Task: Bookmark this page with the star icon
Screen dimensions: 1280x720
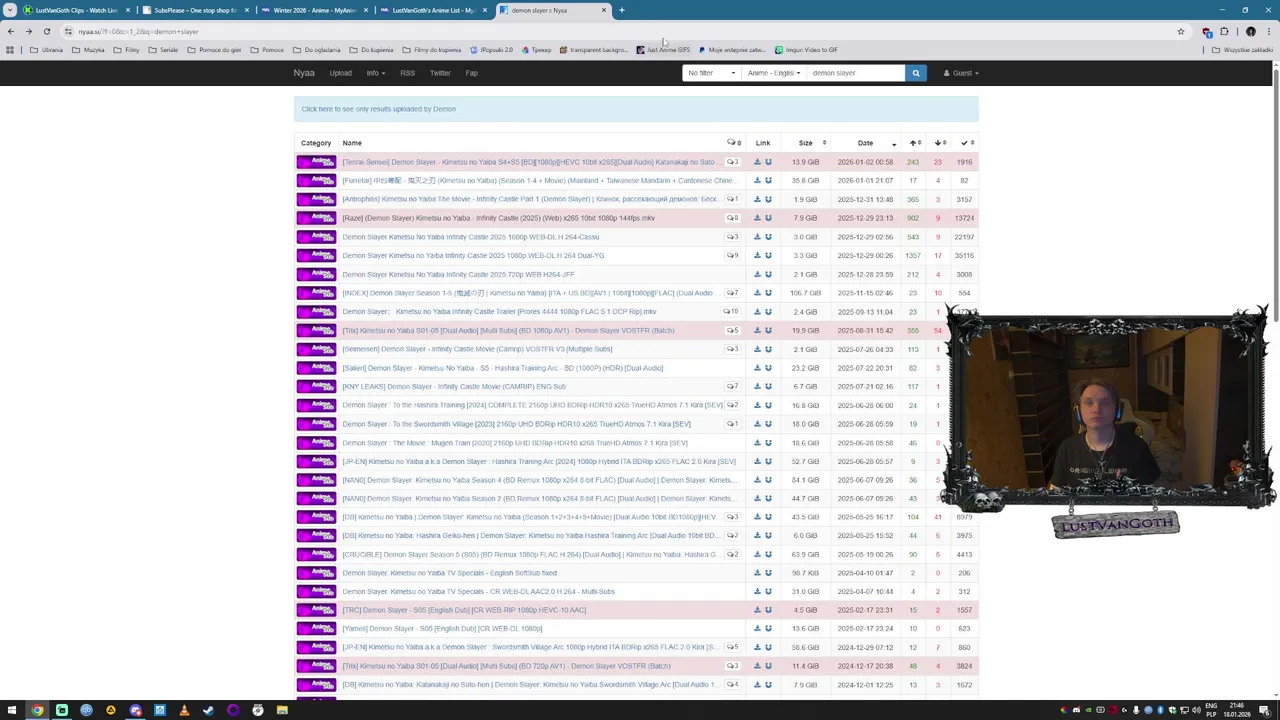Action: [x=1180, y=31]
